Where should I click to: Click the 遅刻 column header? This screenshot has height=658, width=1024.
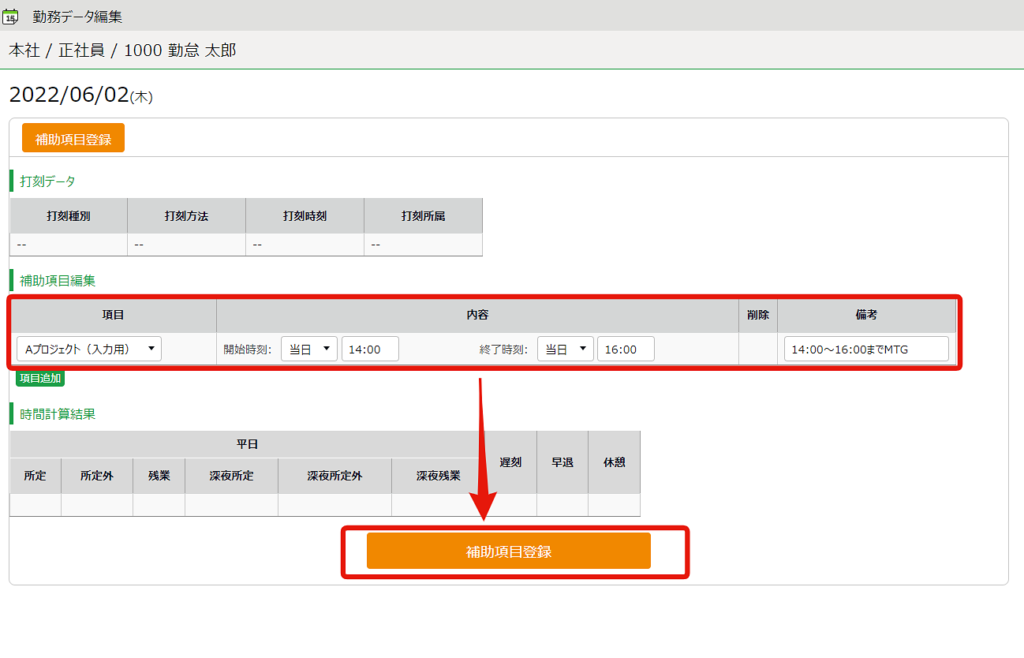510,462
